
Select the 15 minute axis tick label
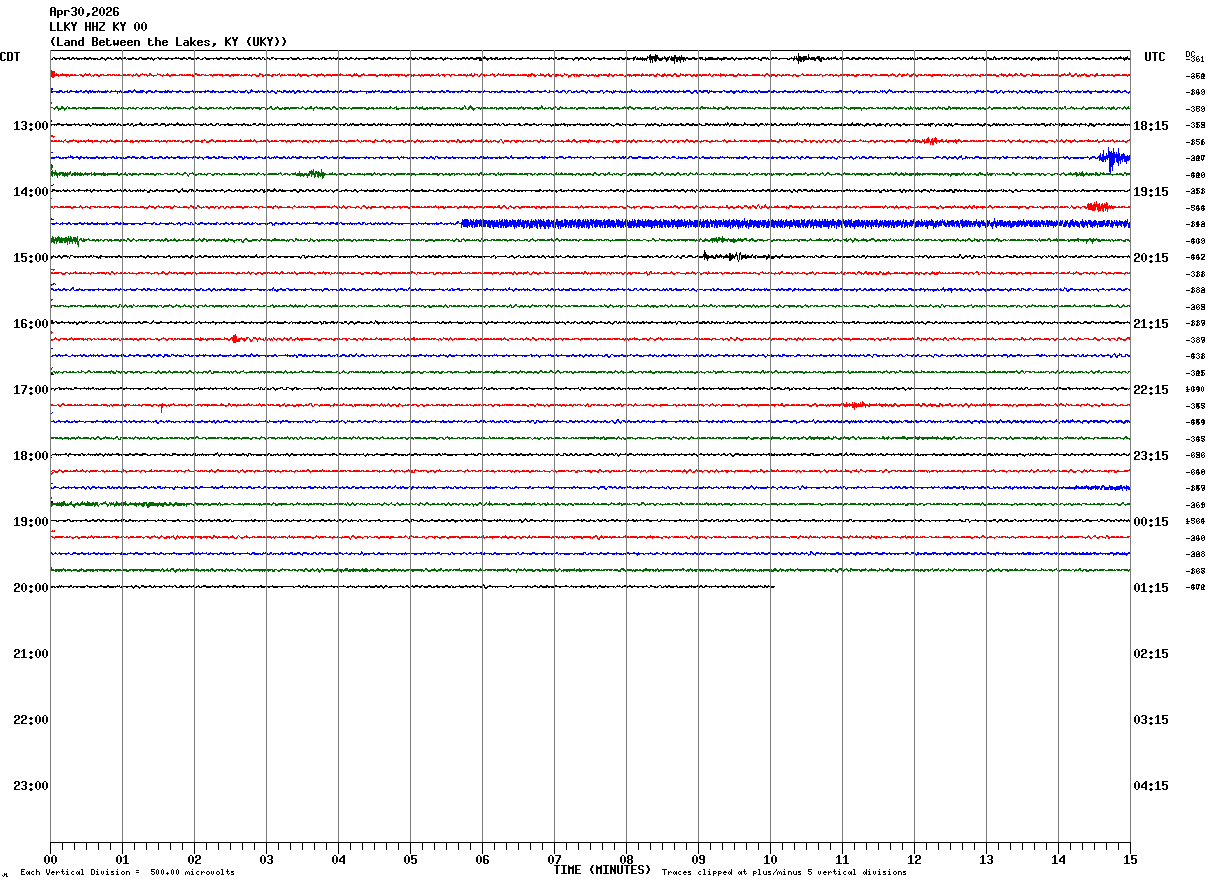coord(1130,860)
